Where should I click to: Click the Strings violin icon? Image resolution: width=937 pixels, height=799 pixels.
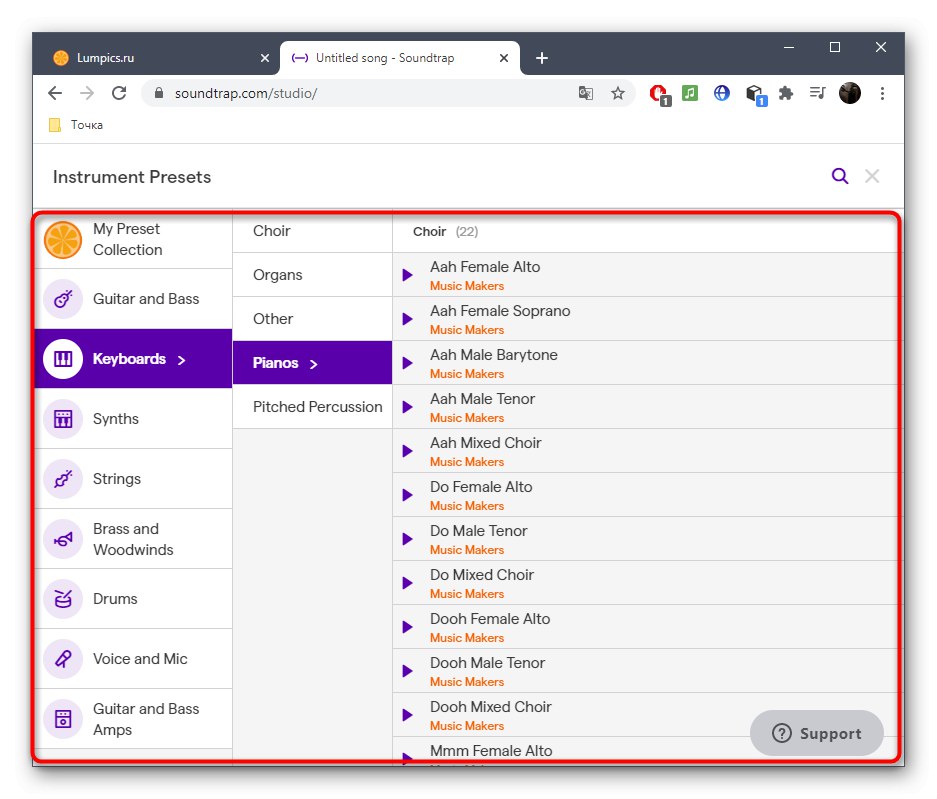pos(63,479)
